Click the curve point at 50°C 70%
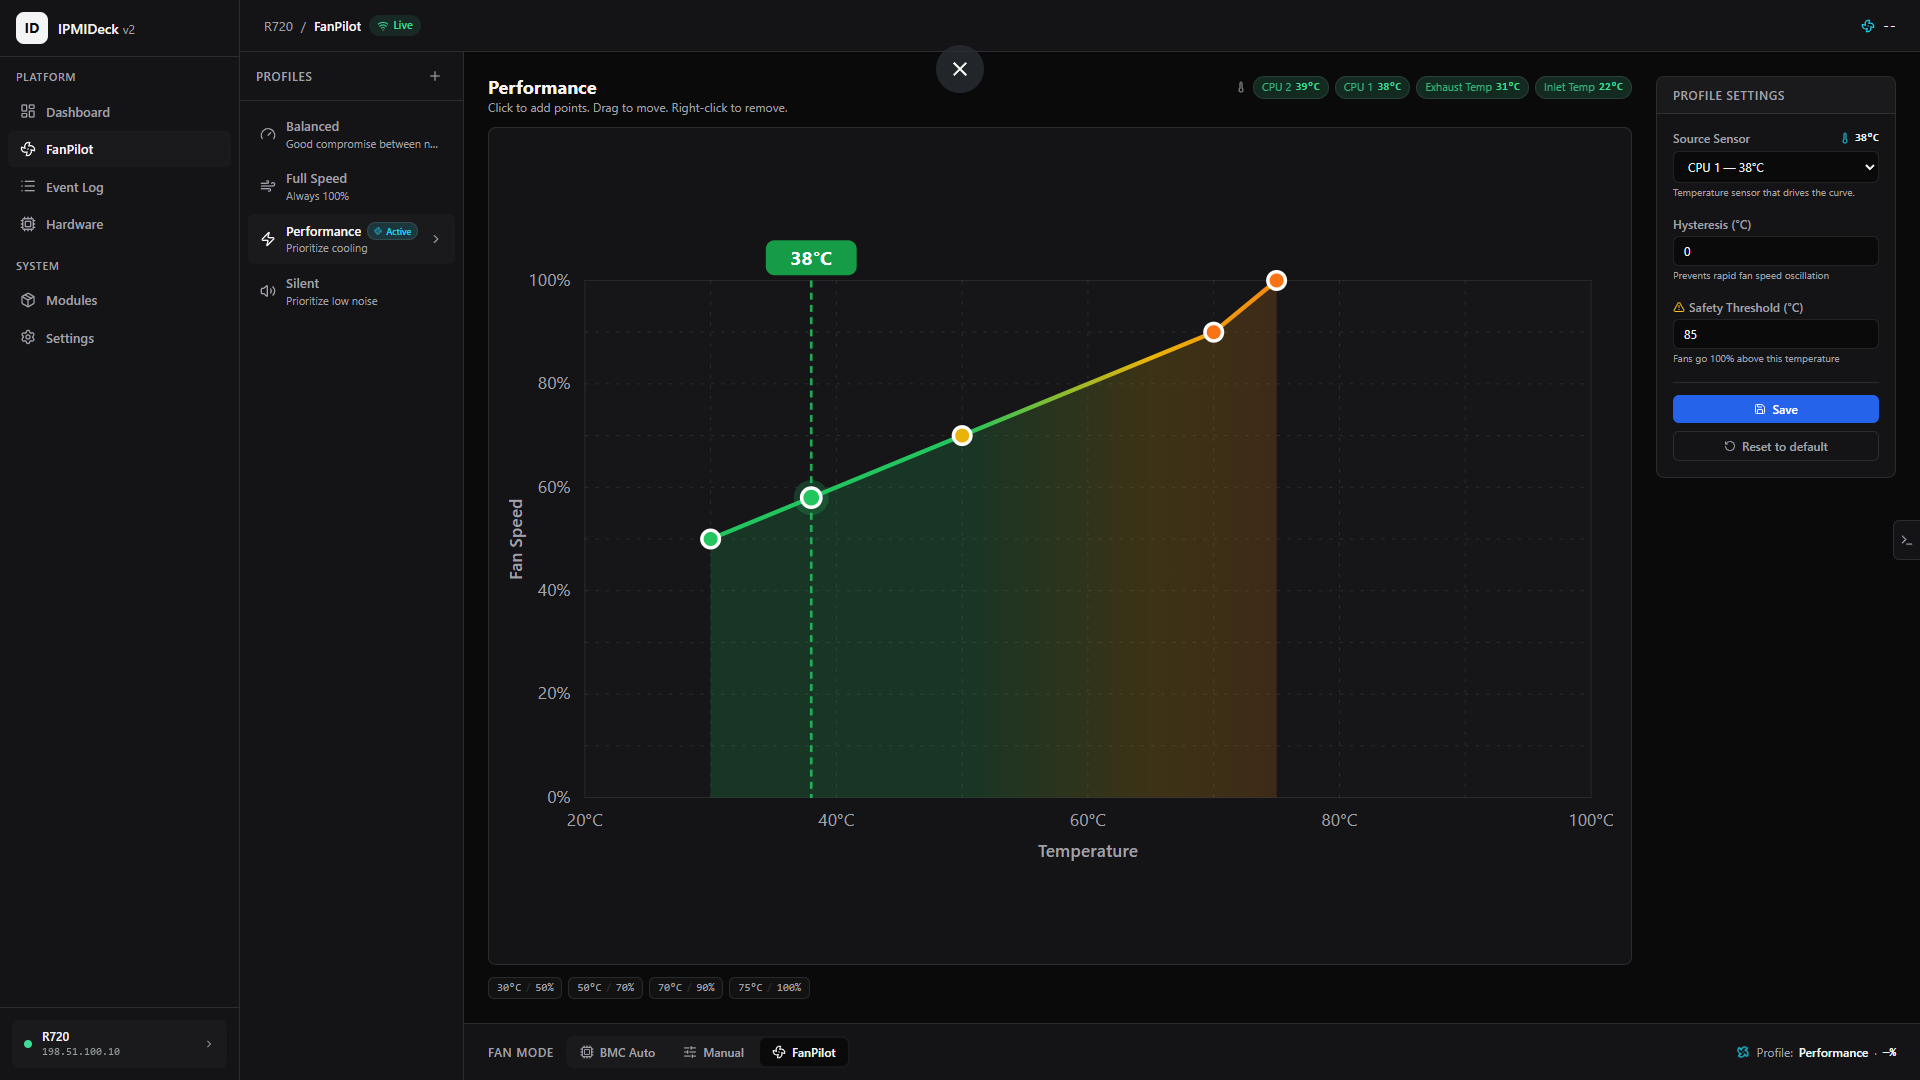 pos(962,435)
